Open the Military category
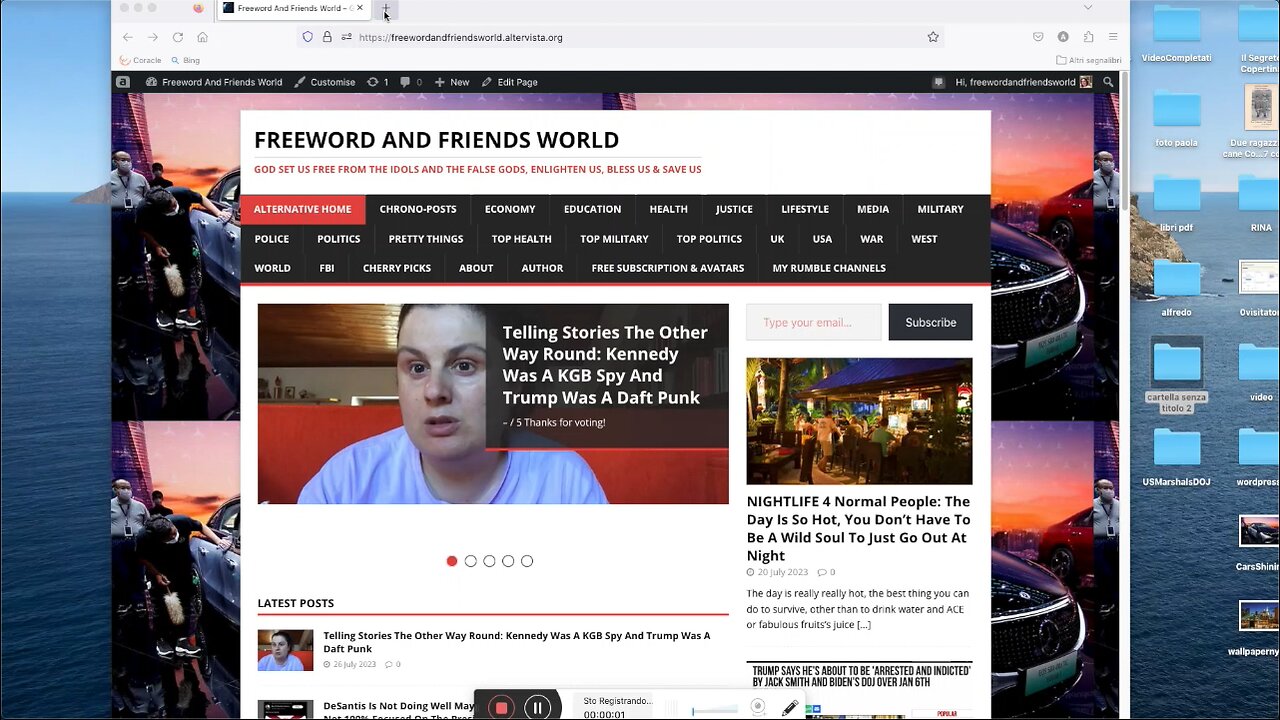The width and height of the screenshot is (1280, 720). tap(940, 209)
